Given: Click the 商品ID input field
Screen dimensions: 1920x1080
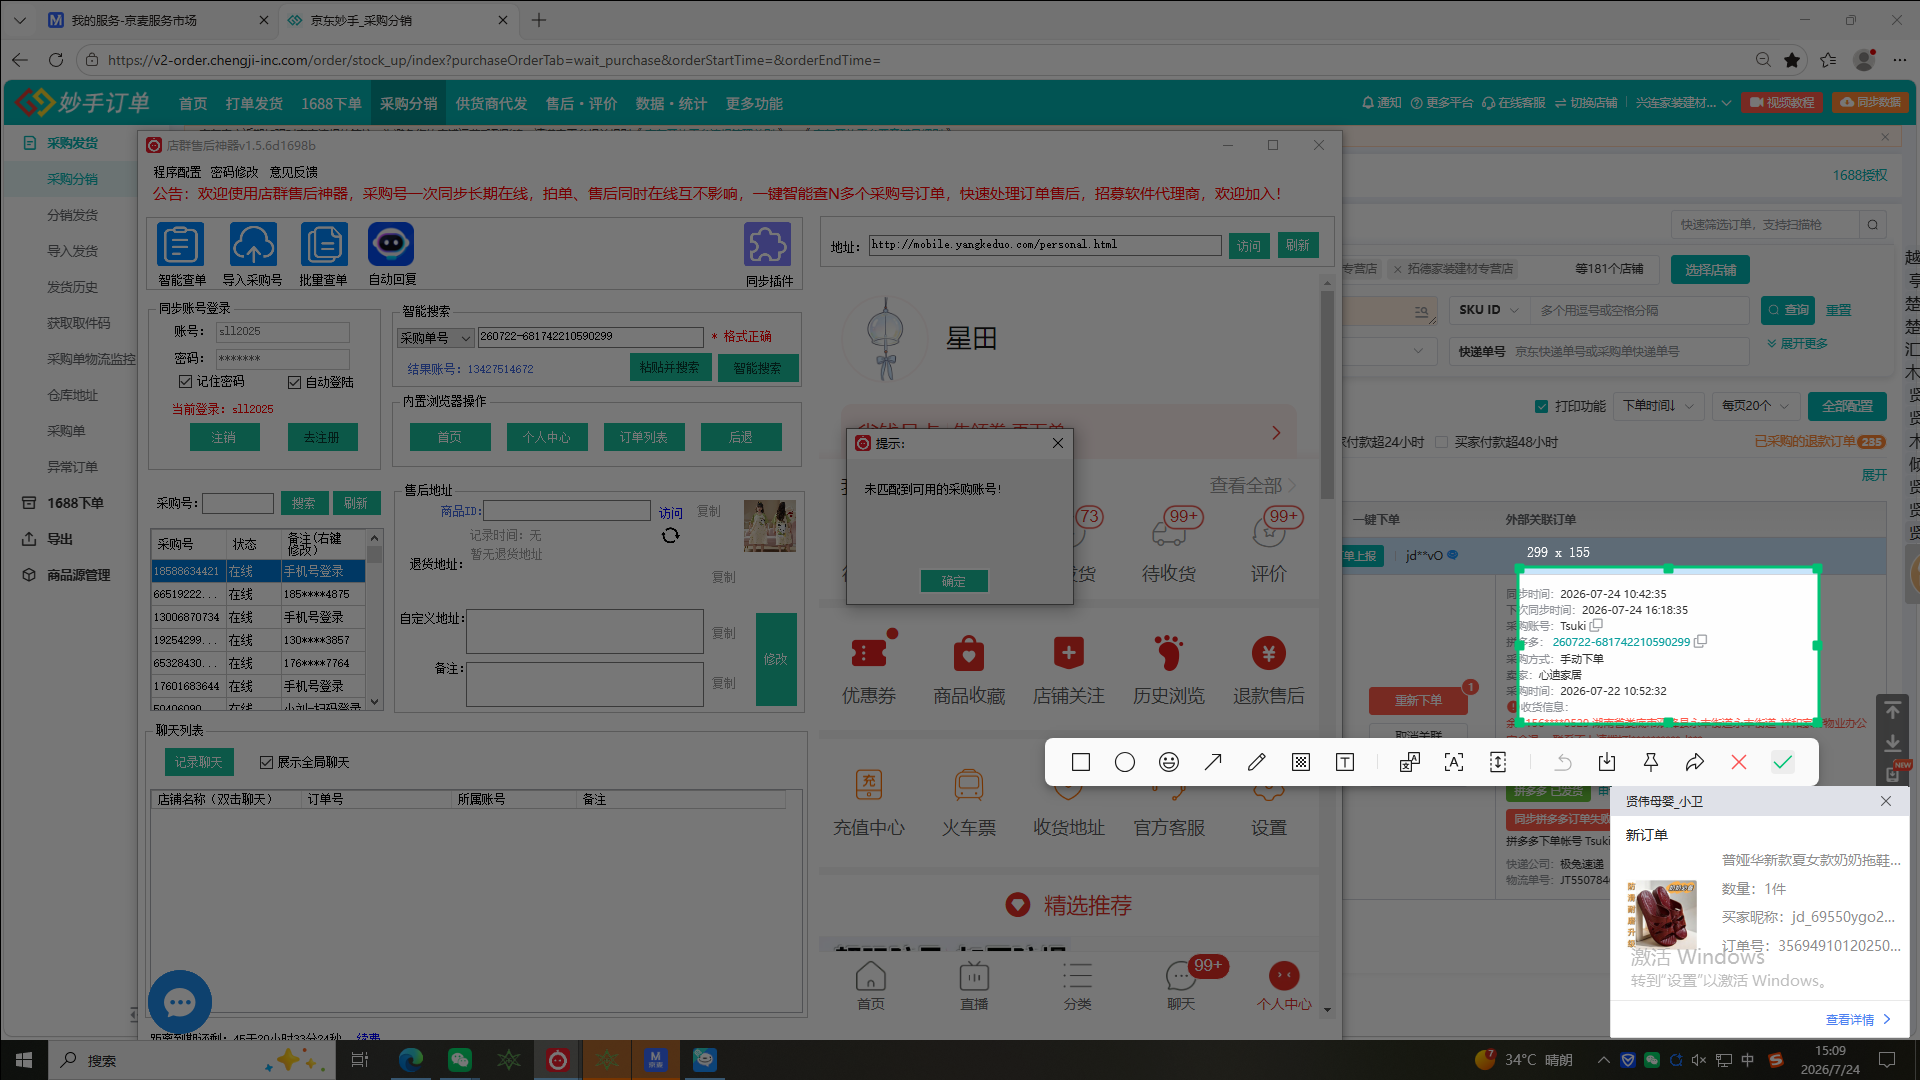Looking at the screenshot, I should 567,511.
